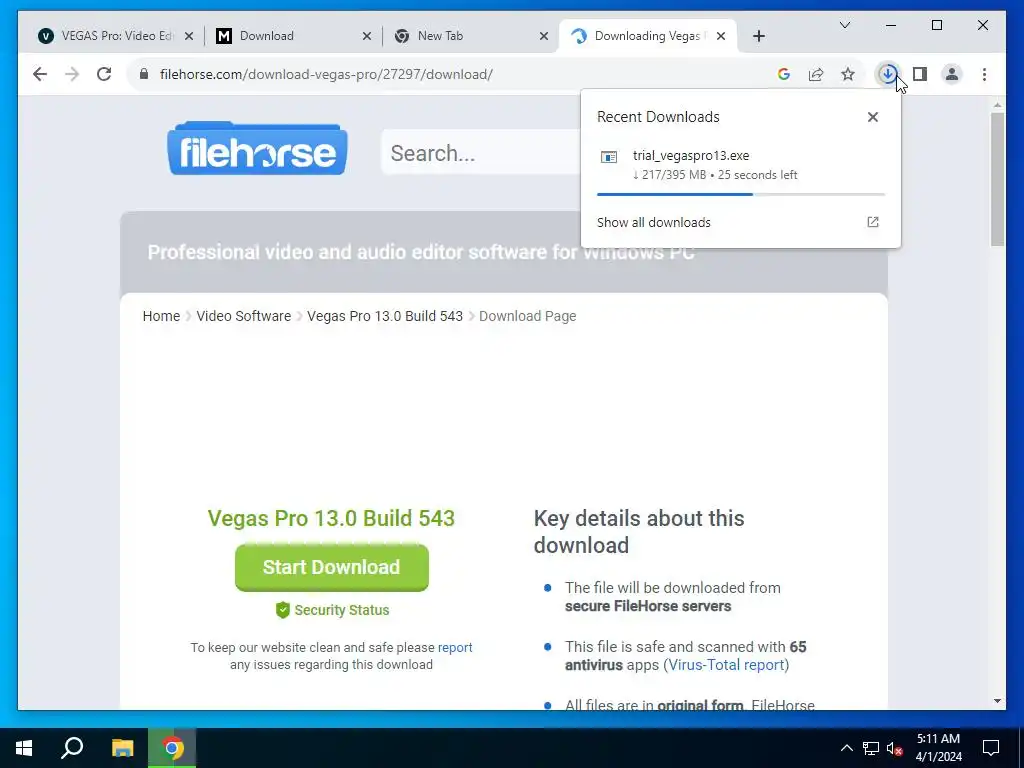This screenshot has width=1024, height=768.
Task: Open Vegas Pro 13.0 Build 543 breadcrumb
Action: pos(385,316)
